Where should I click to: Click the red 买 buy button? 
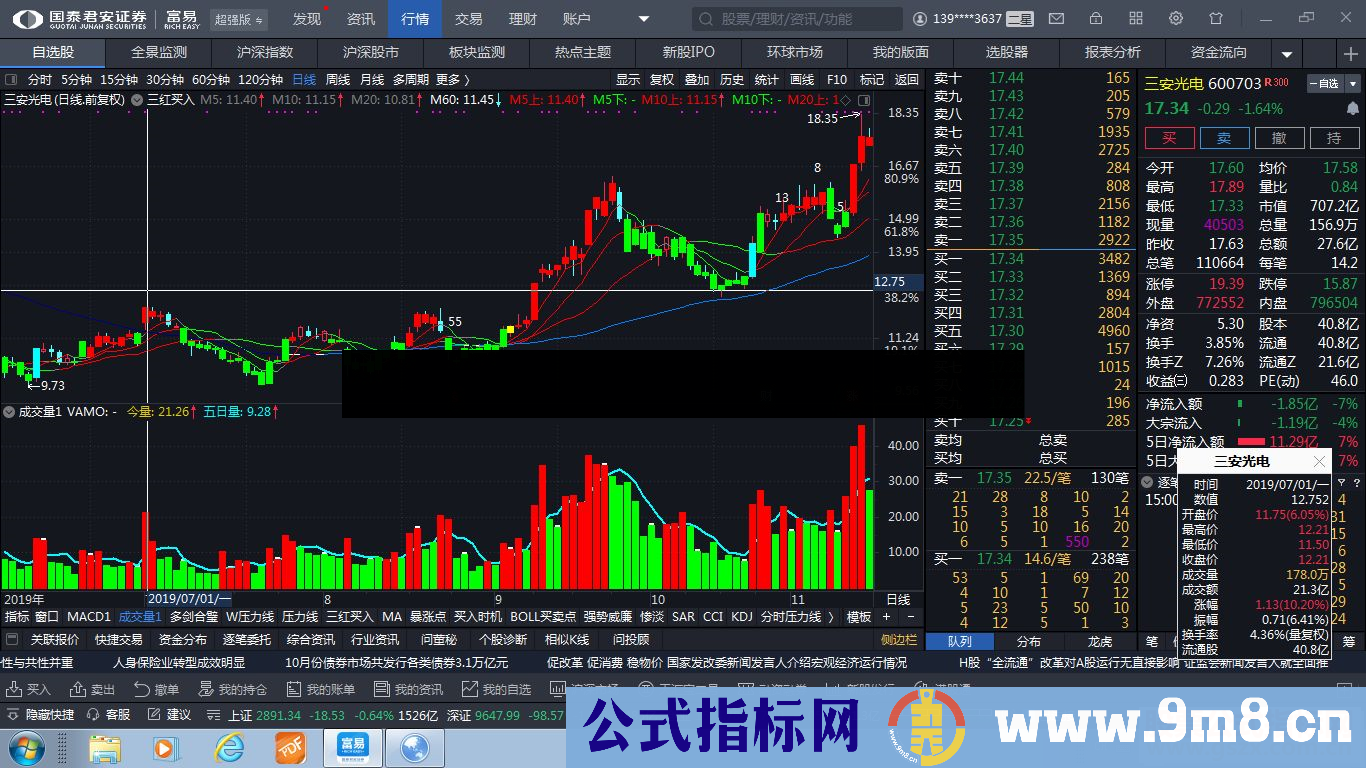pyautogui.click(x=1170, y=137)
